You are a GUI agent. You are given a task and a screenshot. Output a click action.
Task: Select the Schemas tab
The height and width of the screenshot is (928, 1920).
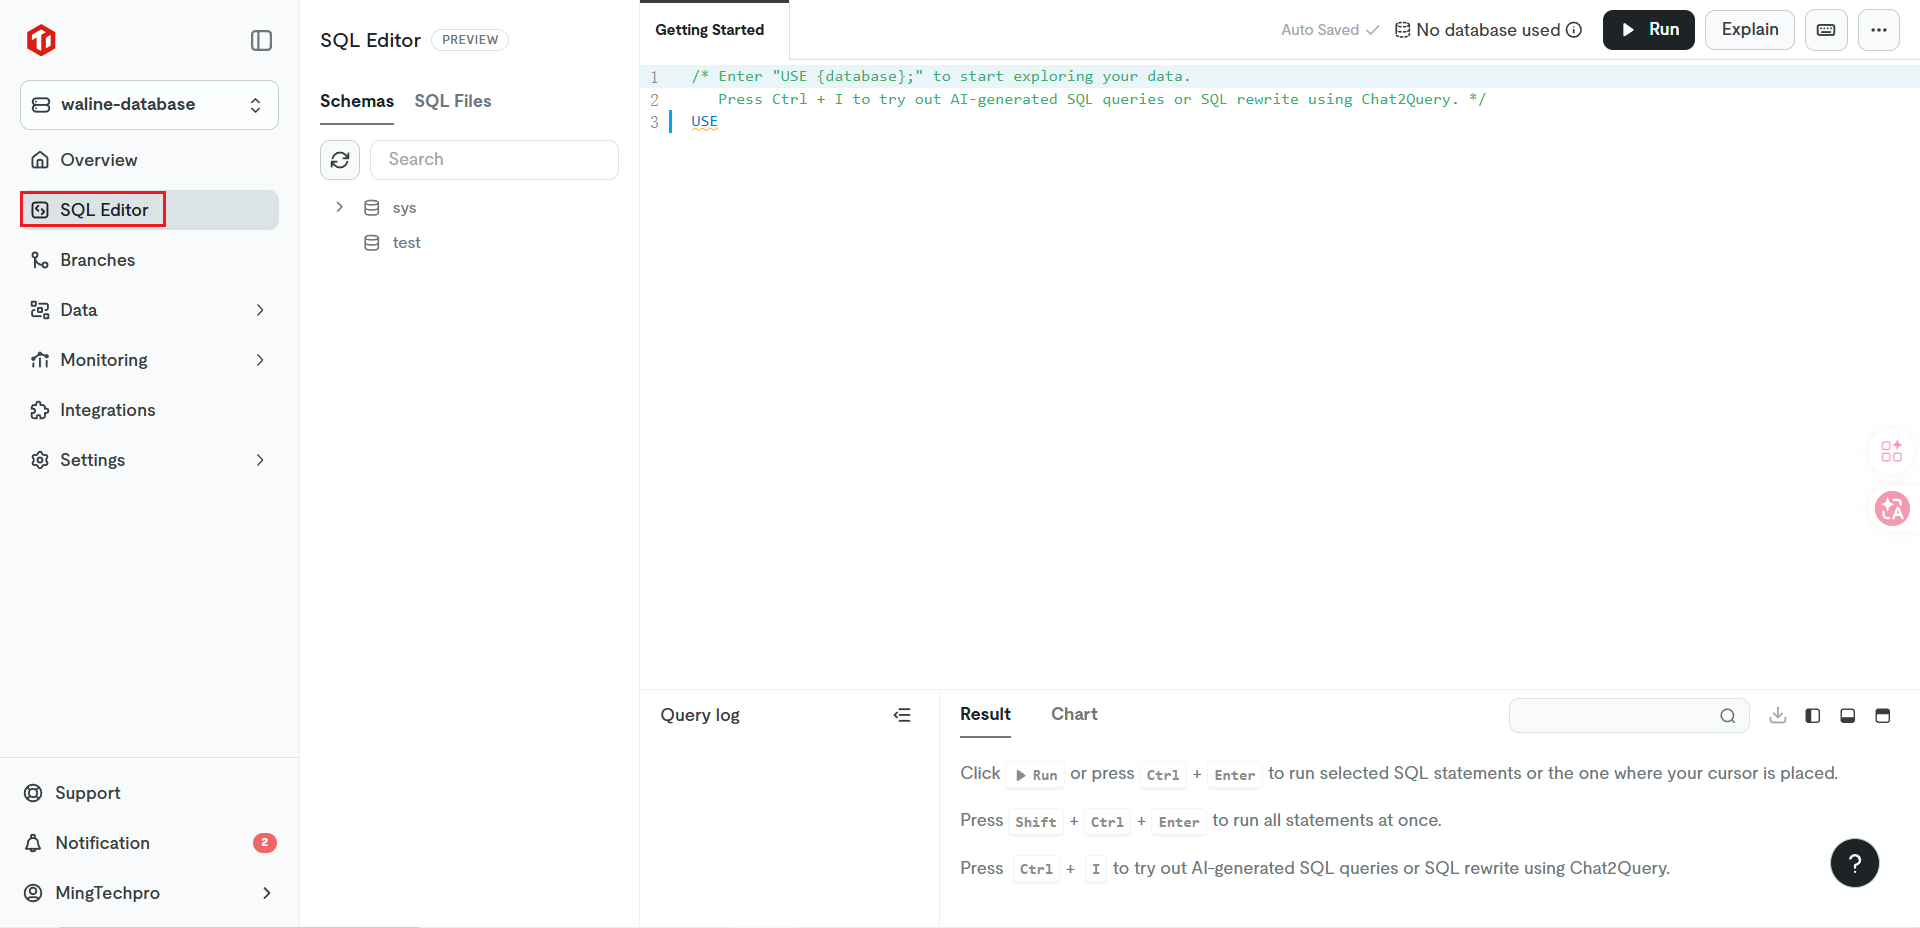pyautogui.click(x=357, y=101)
